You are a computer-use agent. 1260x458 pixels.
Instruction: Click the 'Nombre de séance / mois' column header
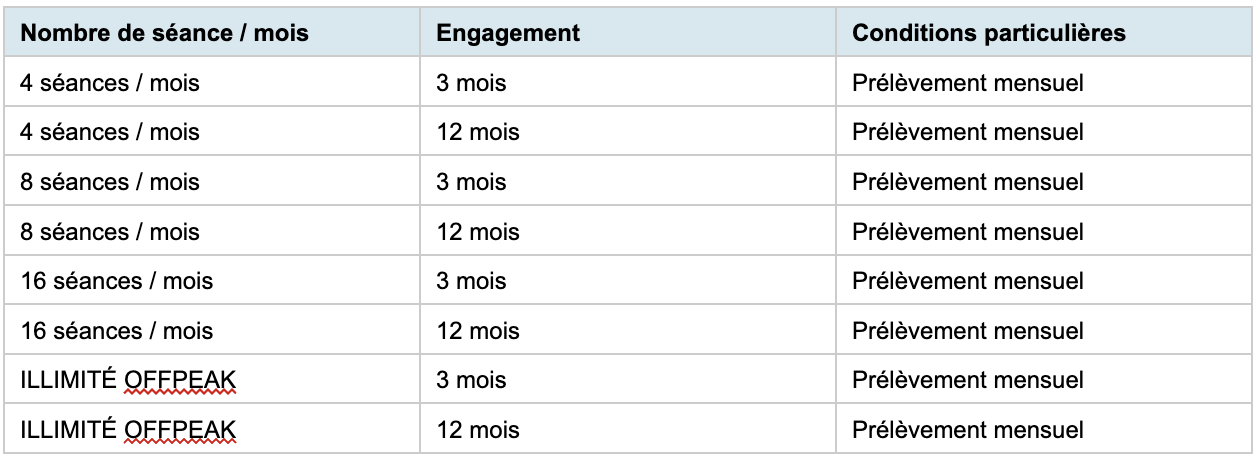click(x=213, y=33)
